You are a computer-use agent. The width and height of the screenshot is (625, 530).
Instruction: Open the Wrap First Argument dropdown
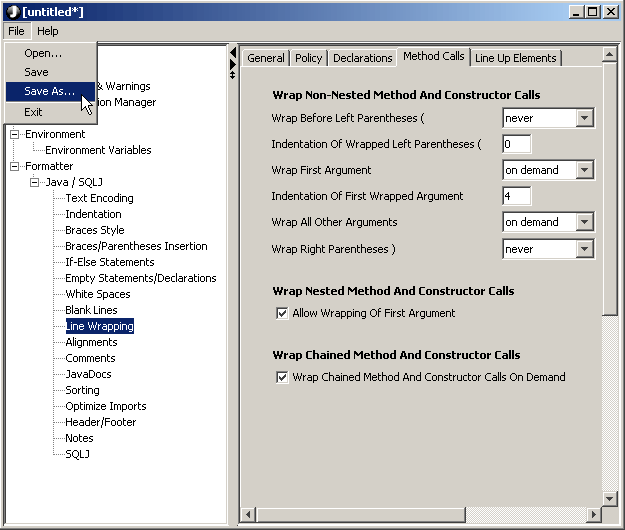click(x=585, y=170)
